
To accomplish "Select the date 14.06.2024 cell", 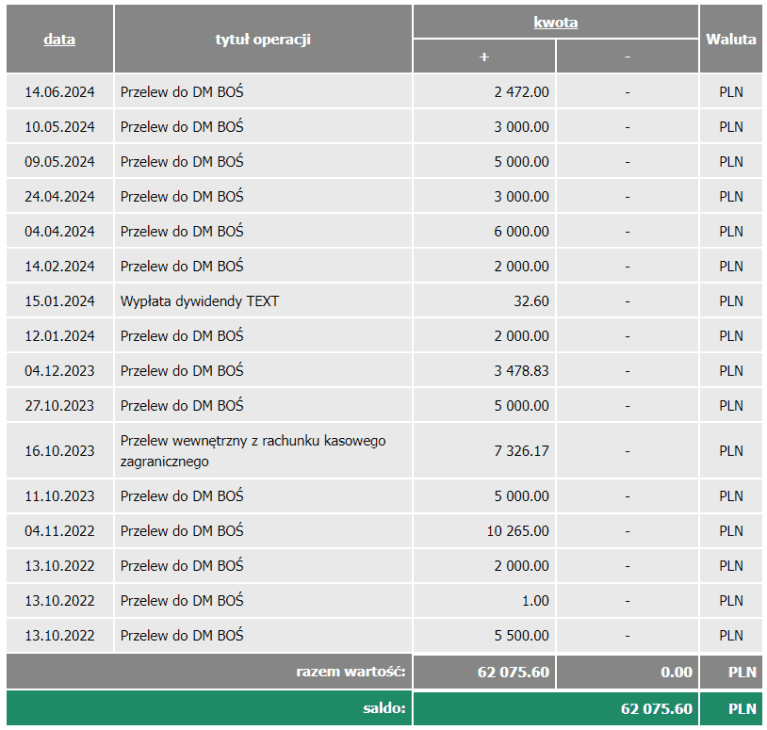I will coord(60,92).
